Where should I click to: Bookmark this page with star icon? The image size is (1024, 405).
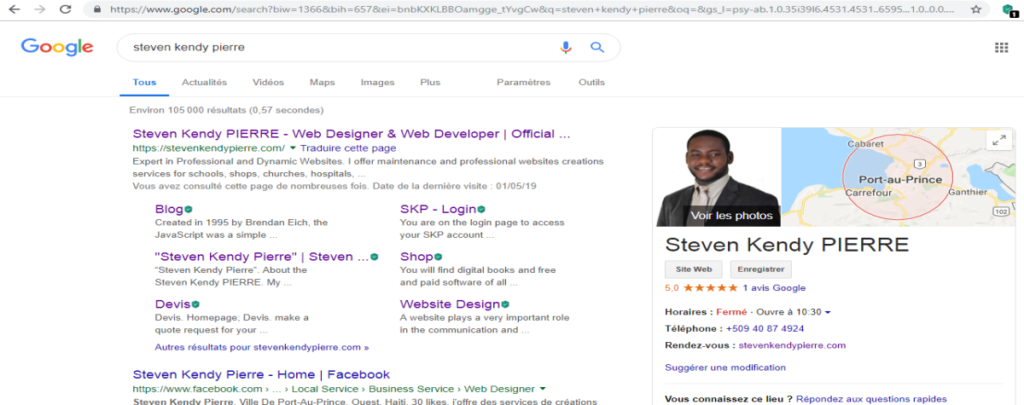[975, 9]
